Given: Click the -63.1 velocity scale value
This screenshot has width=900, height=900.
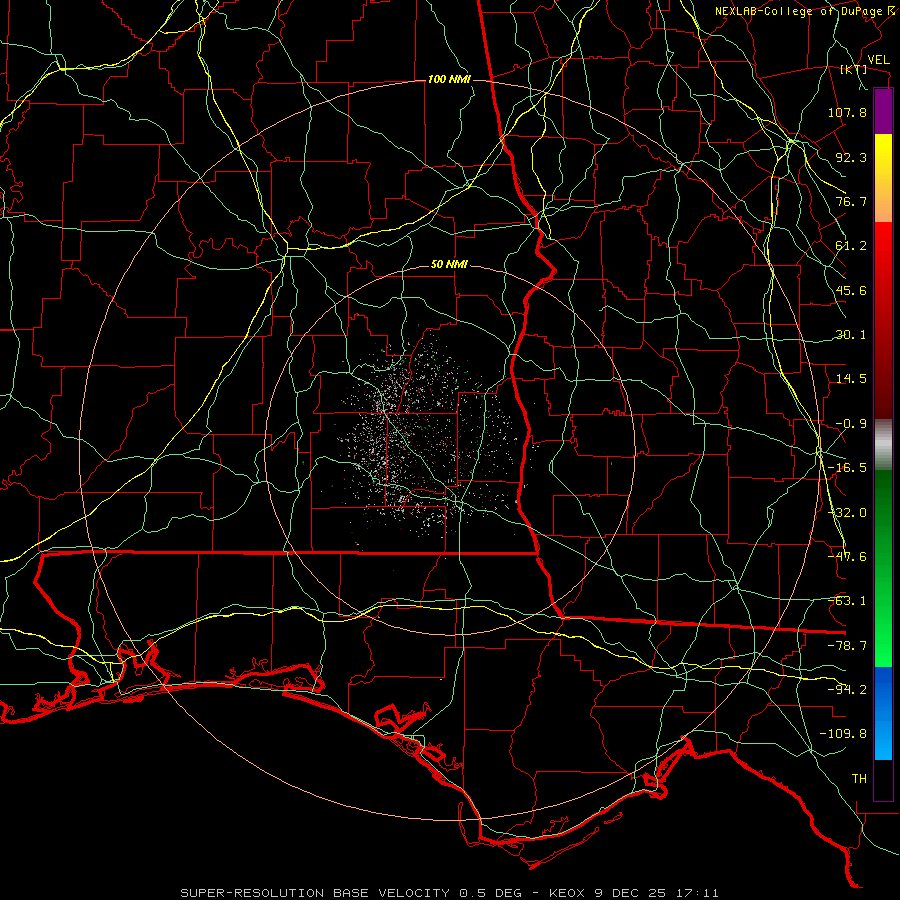Looking at the screenshot, I should [x=847, y=601].
